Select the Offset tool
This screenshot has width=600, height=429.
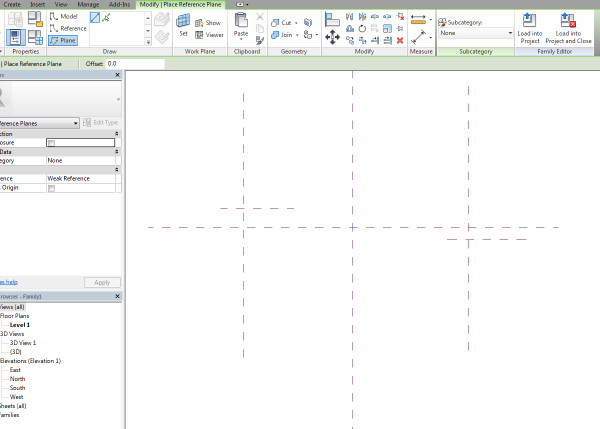[350, 29]
